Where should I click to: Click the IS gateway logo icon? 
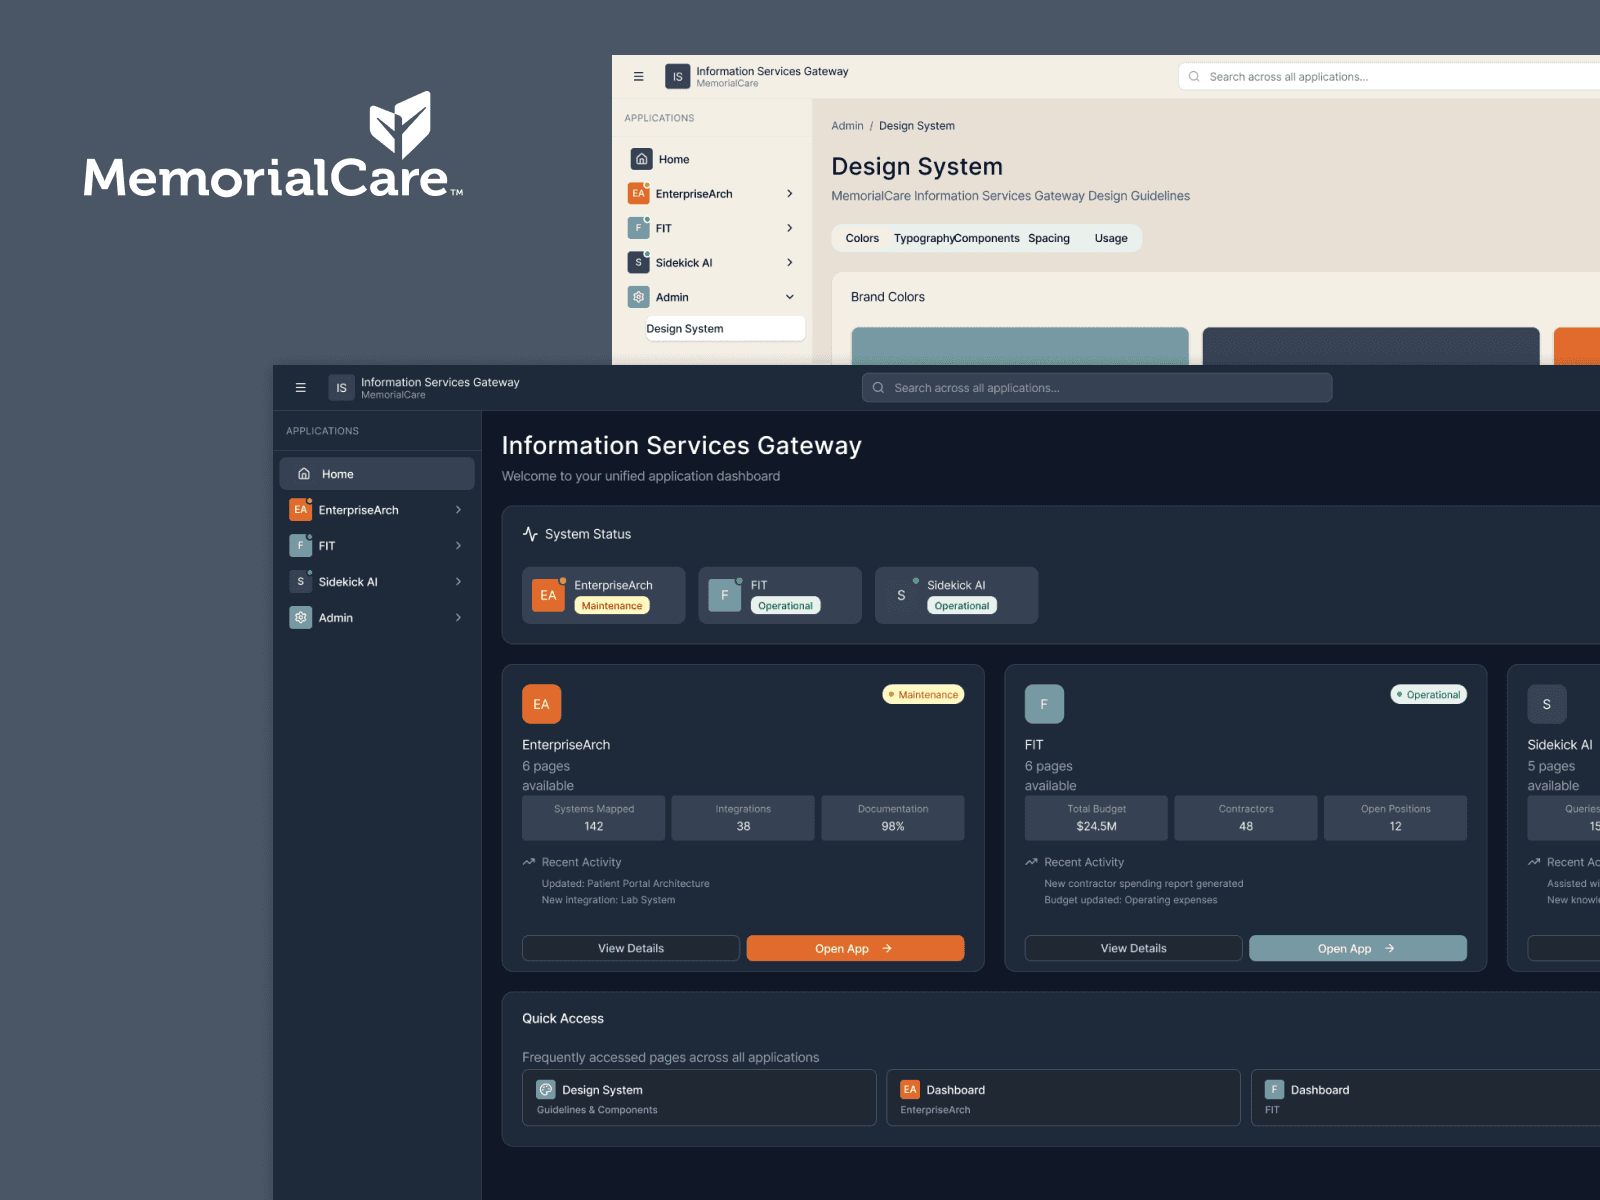point(341,387)
